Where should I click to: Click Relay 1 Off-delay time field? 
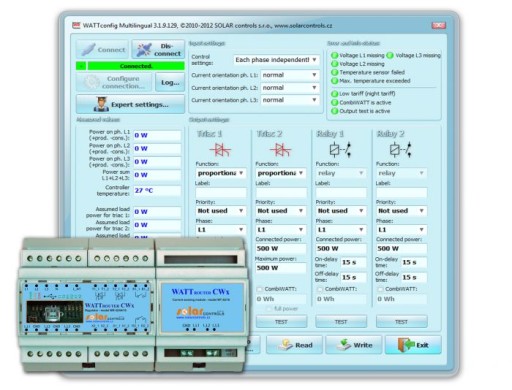tap(353, 277)
